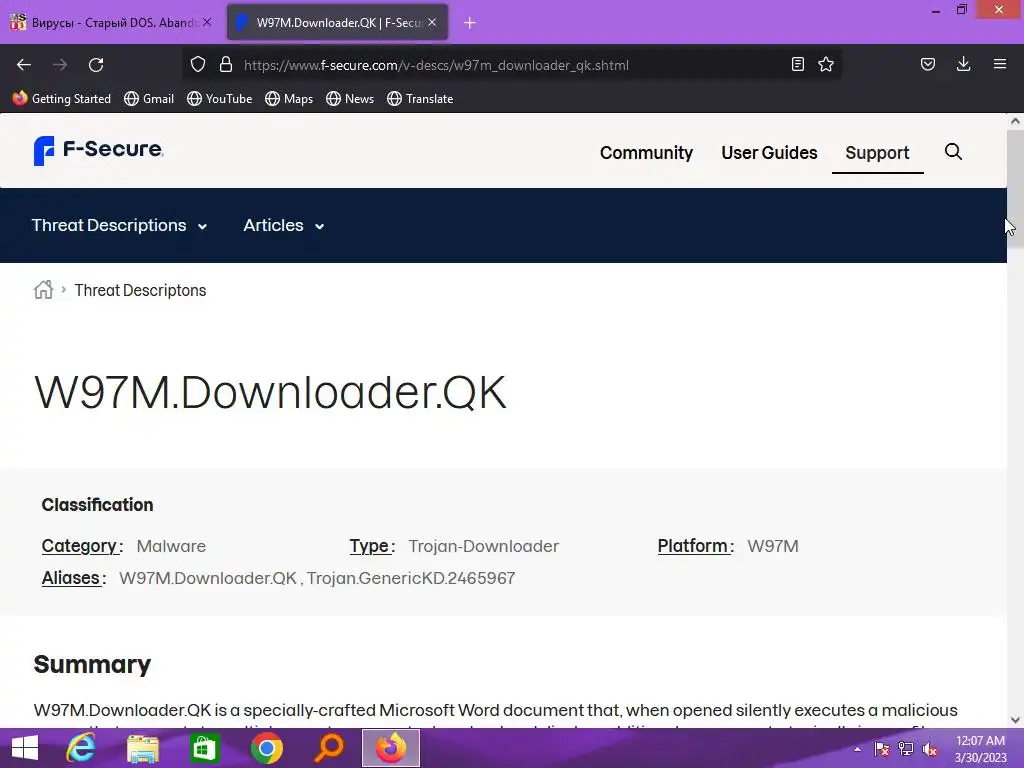Open Windows Start menu

pos(25,748)
